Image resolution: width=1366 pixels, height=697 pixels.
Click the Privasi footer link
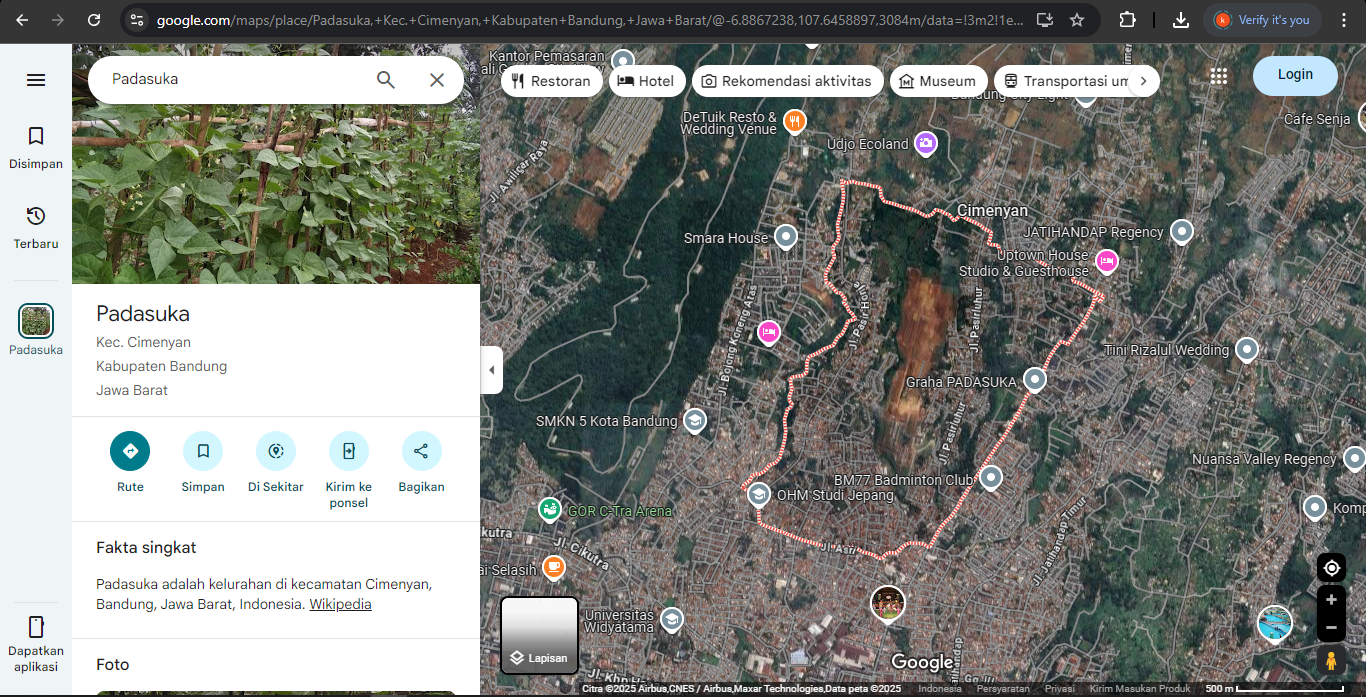[1059, 689]
